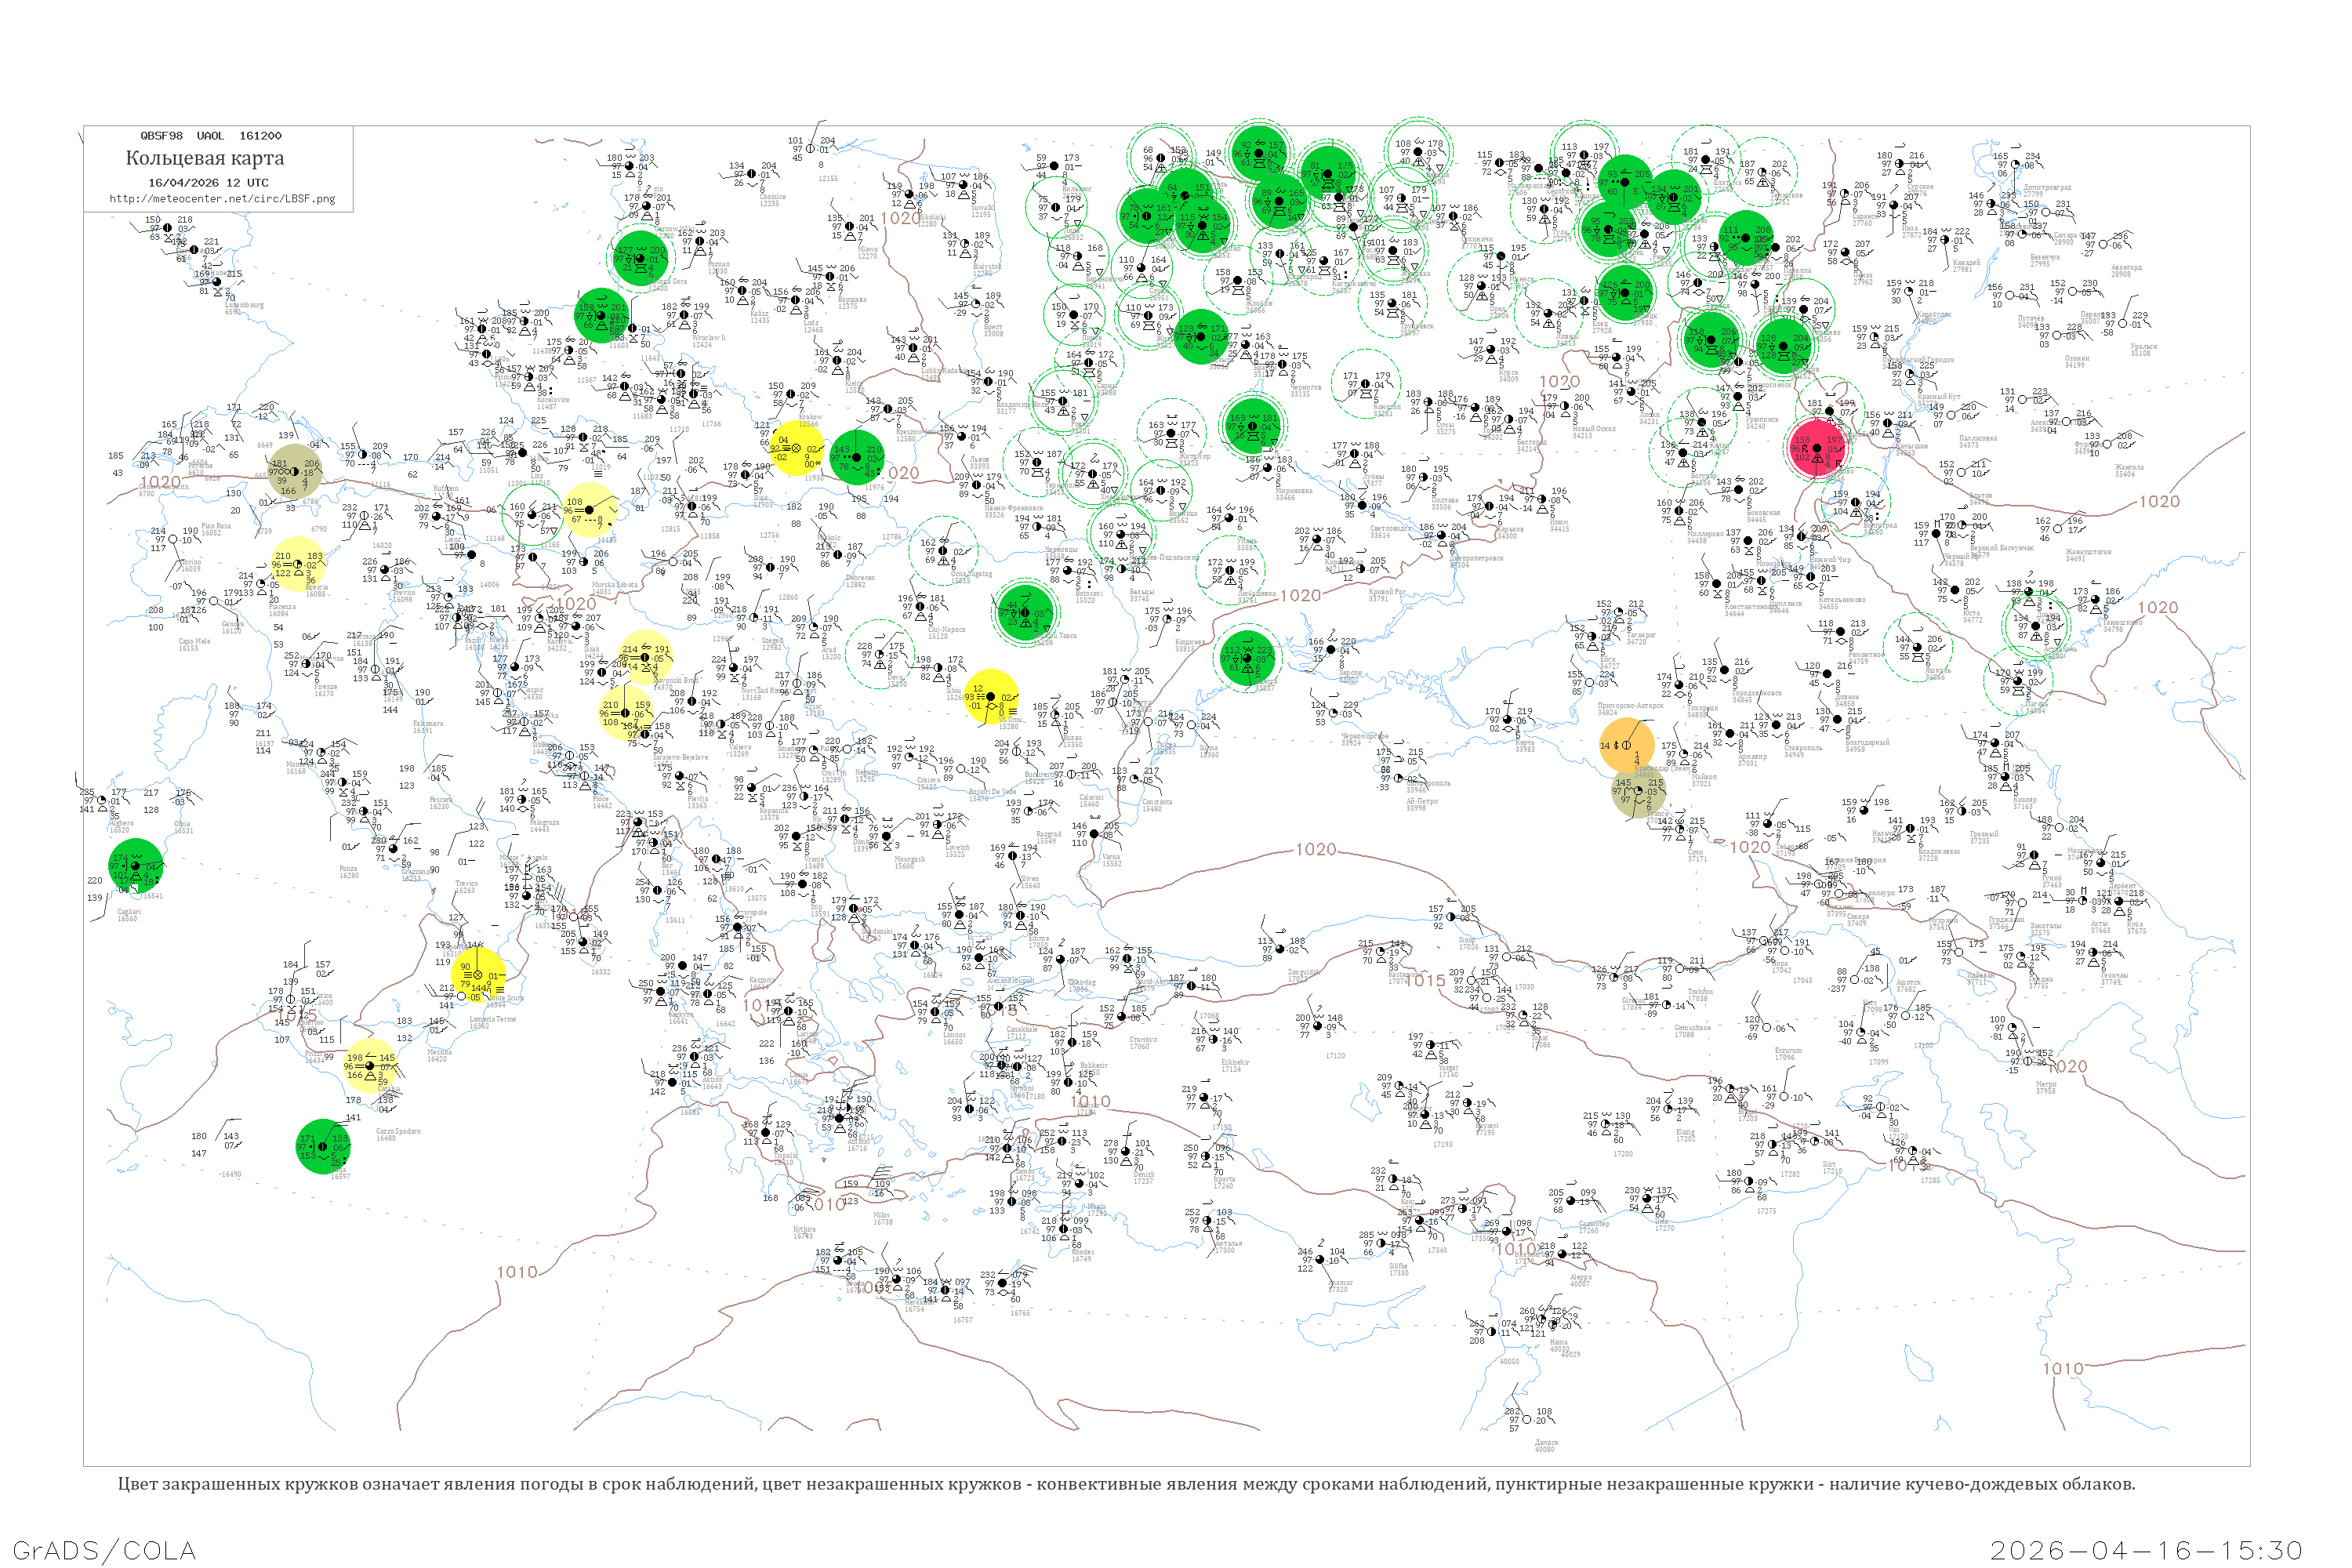Screen dimensions: 2352x1568
Task: Click the green circle near Cozzo Spadaro
Action: click(323, 1146)
